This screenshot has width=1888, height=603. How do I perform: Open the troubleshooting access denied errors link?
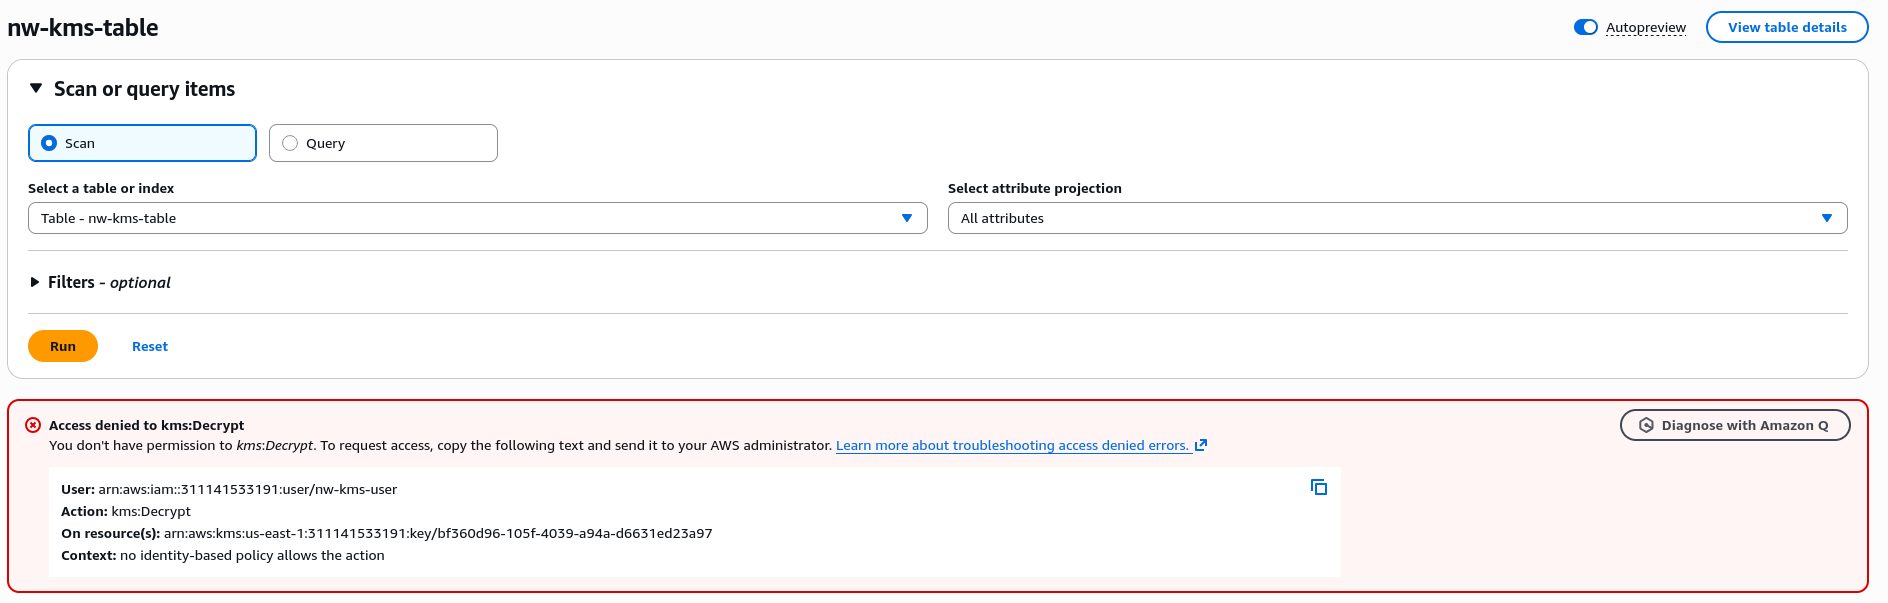pos(1011,445)
